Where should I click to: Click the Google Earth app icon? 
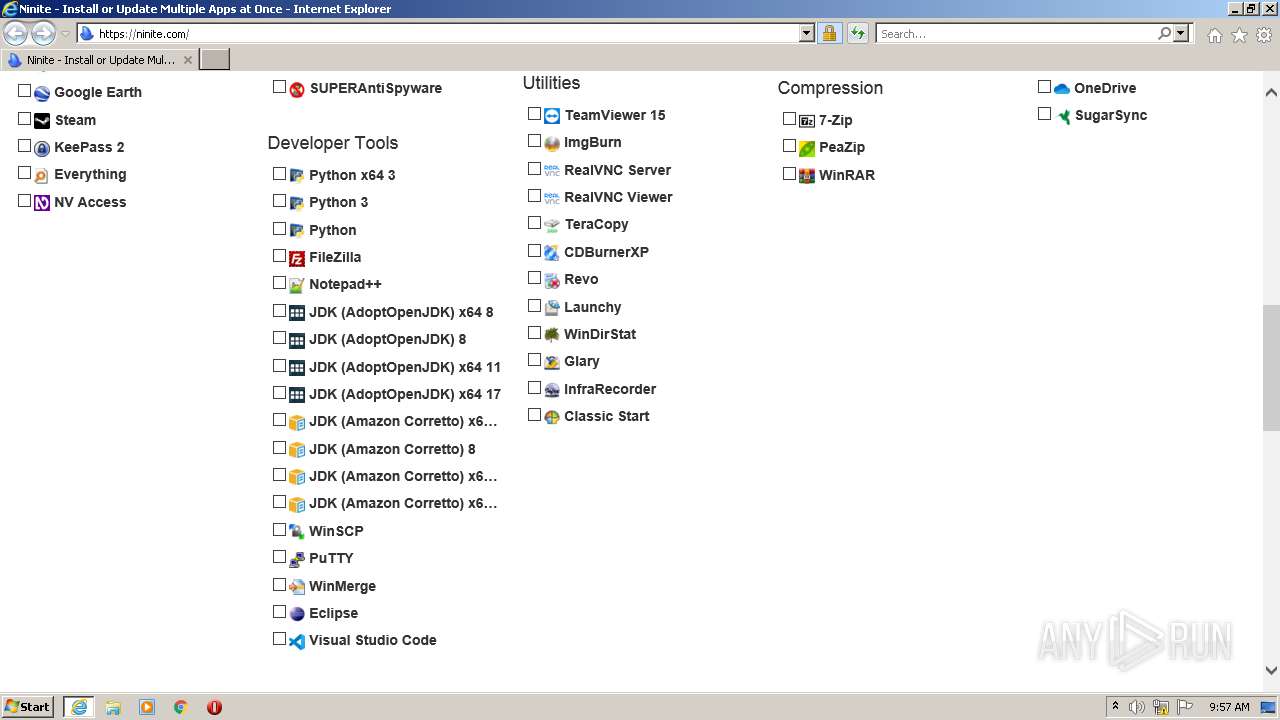[x=42, y=93]
